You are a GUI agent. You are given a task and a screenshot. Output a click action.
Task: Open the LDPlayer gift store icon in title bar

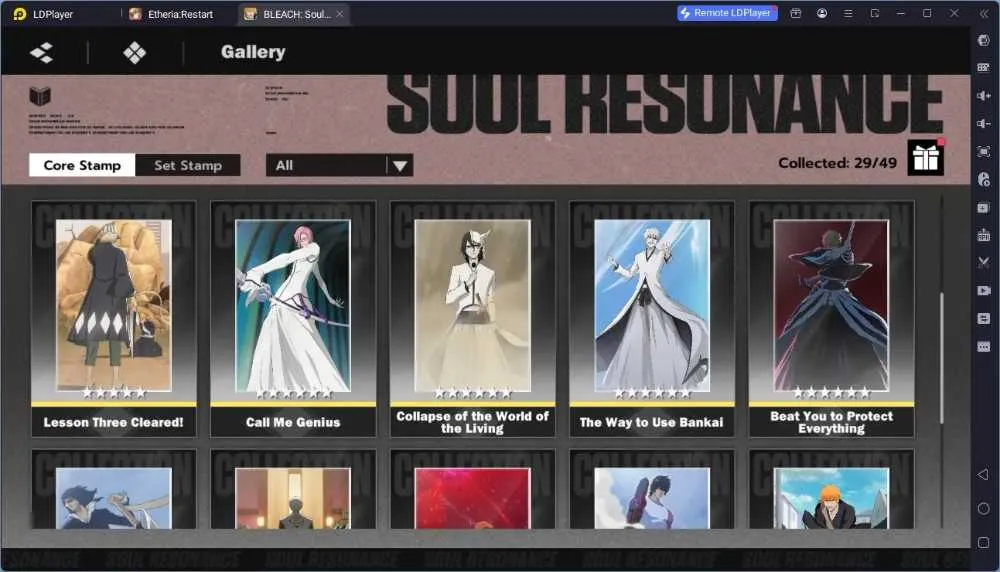(795, 13)
